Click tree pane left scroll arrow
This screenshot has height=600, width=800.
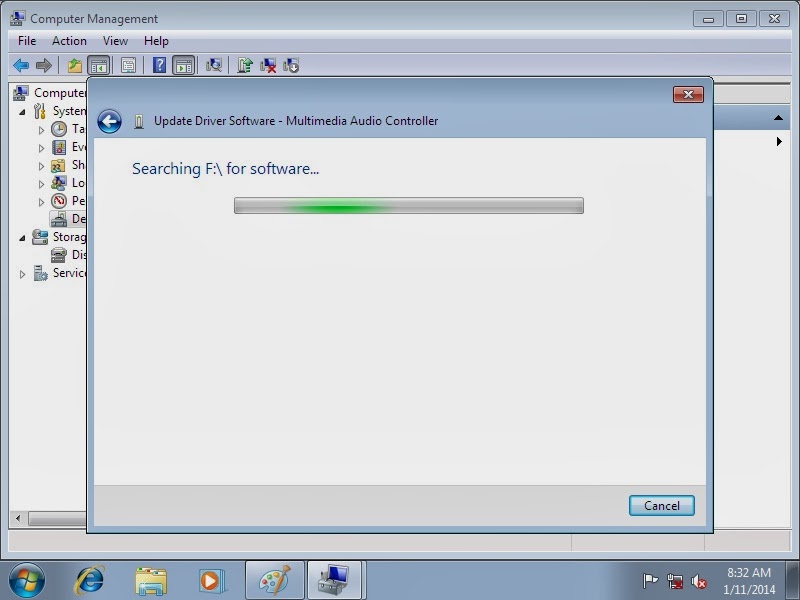coord(18,518)
